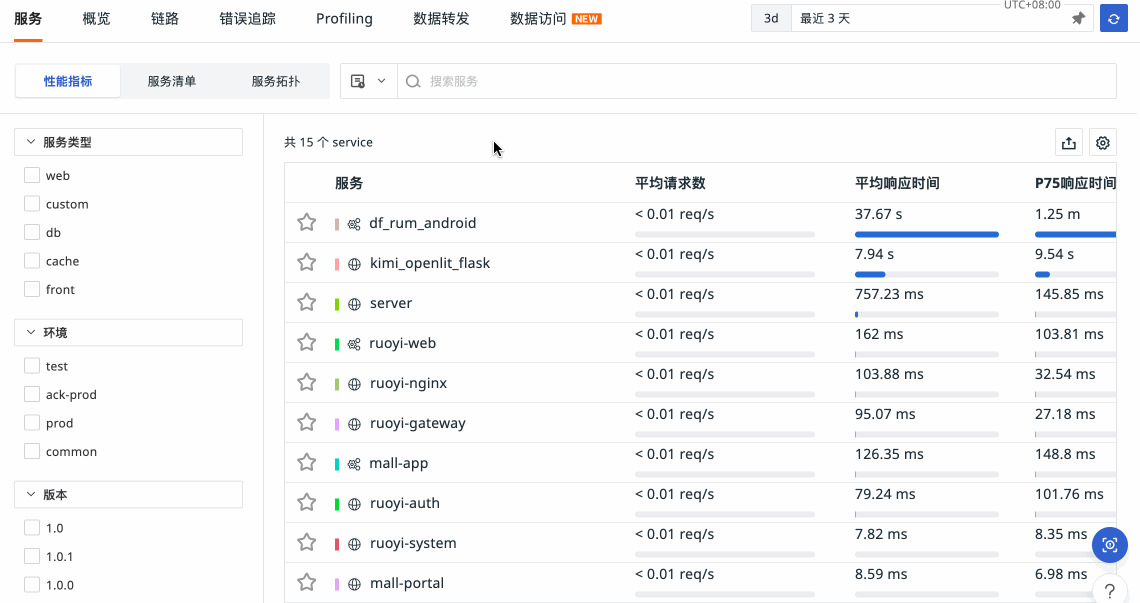
Task: Open the Profiling tab
Action: 345,19
